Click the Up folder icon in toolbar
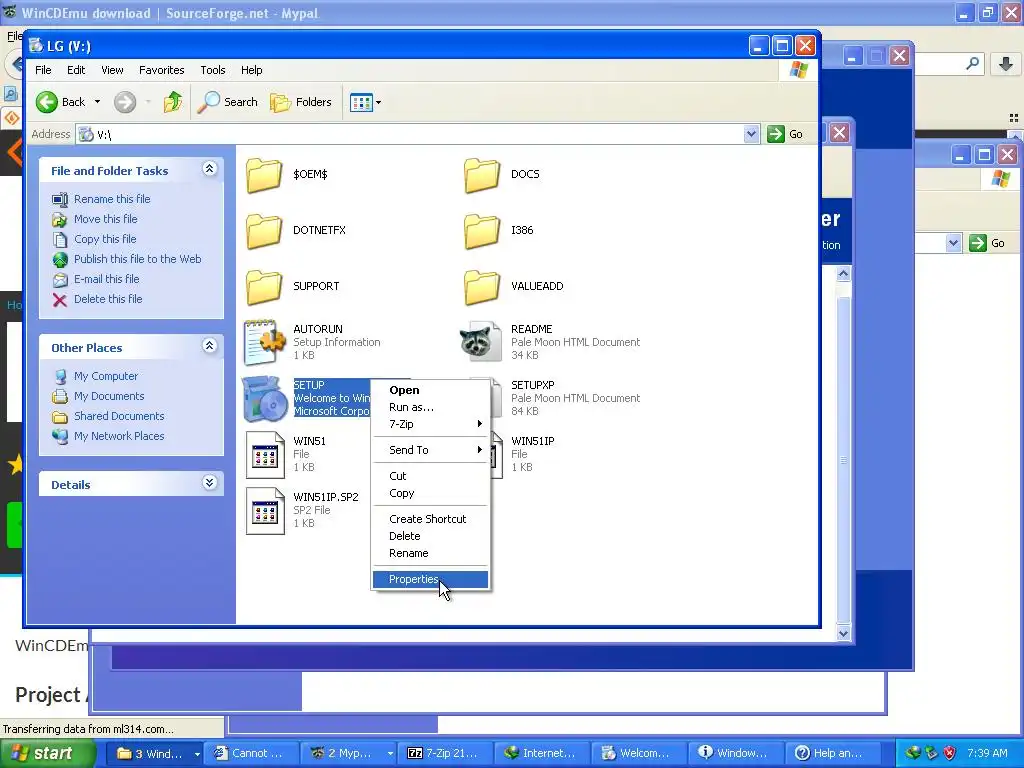1024x768 pixels. [173, 102]
